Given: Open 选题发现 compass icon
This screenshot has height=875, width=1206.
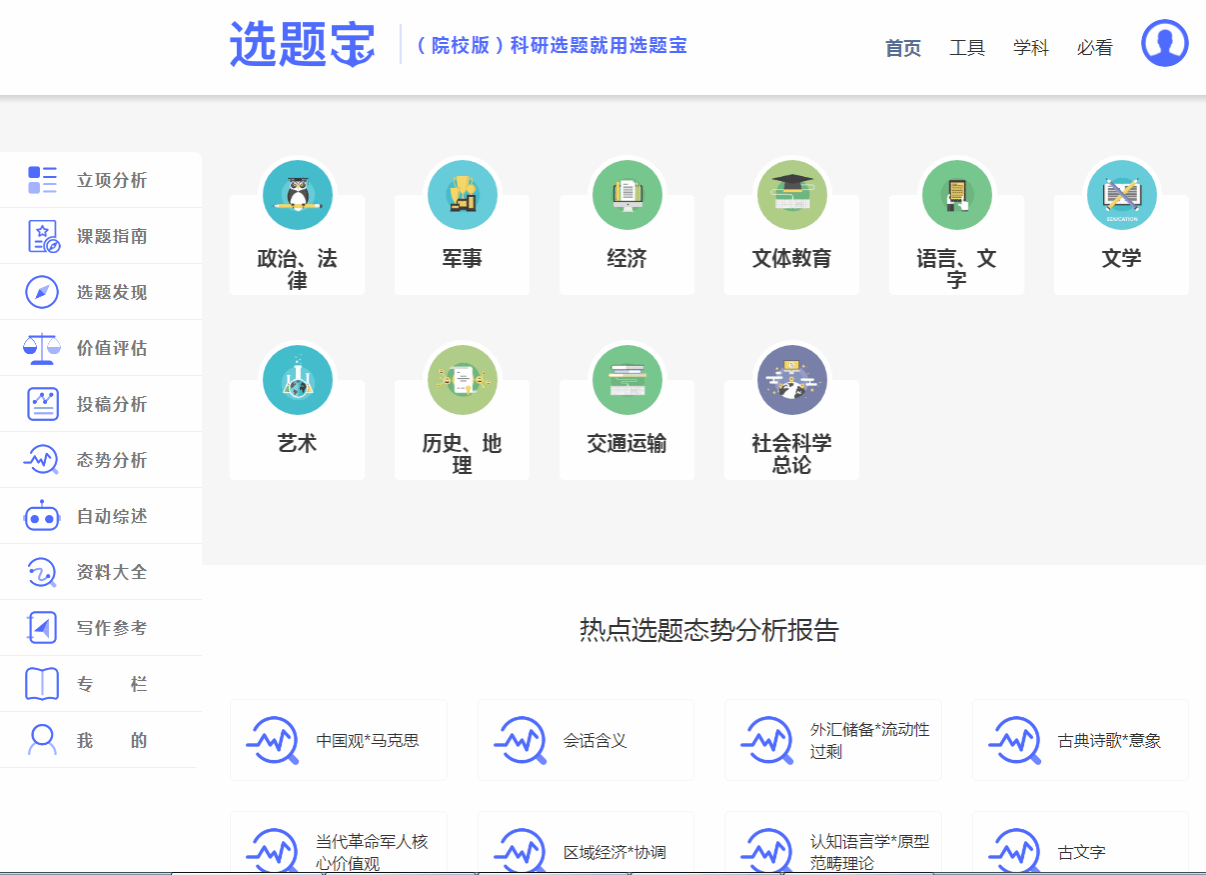Looking at the screenshot, I should (42, 292).
